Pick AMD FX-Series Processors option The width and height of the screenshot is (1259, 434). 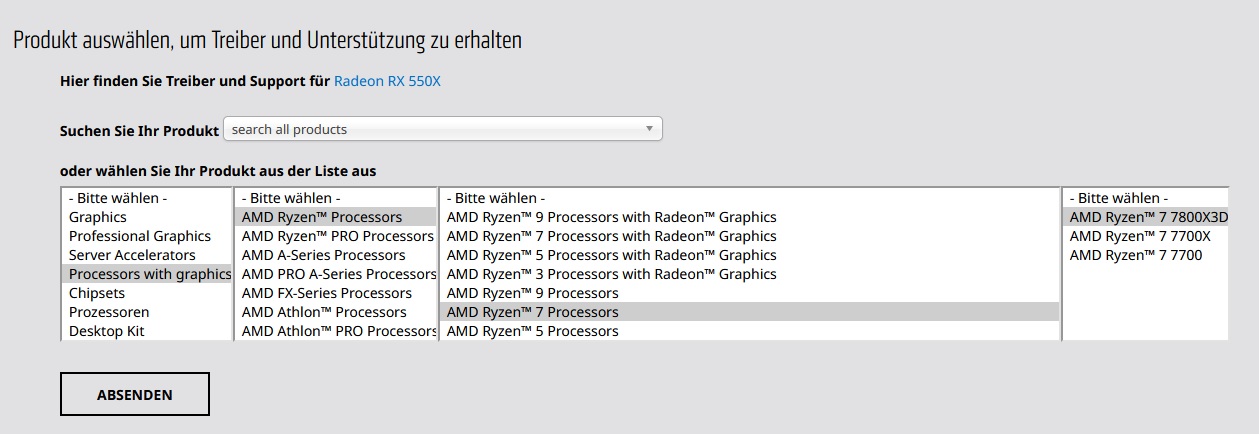(x=326, y=293)
